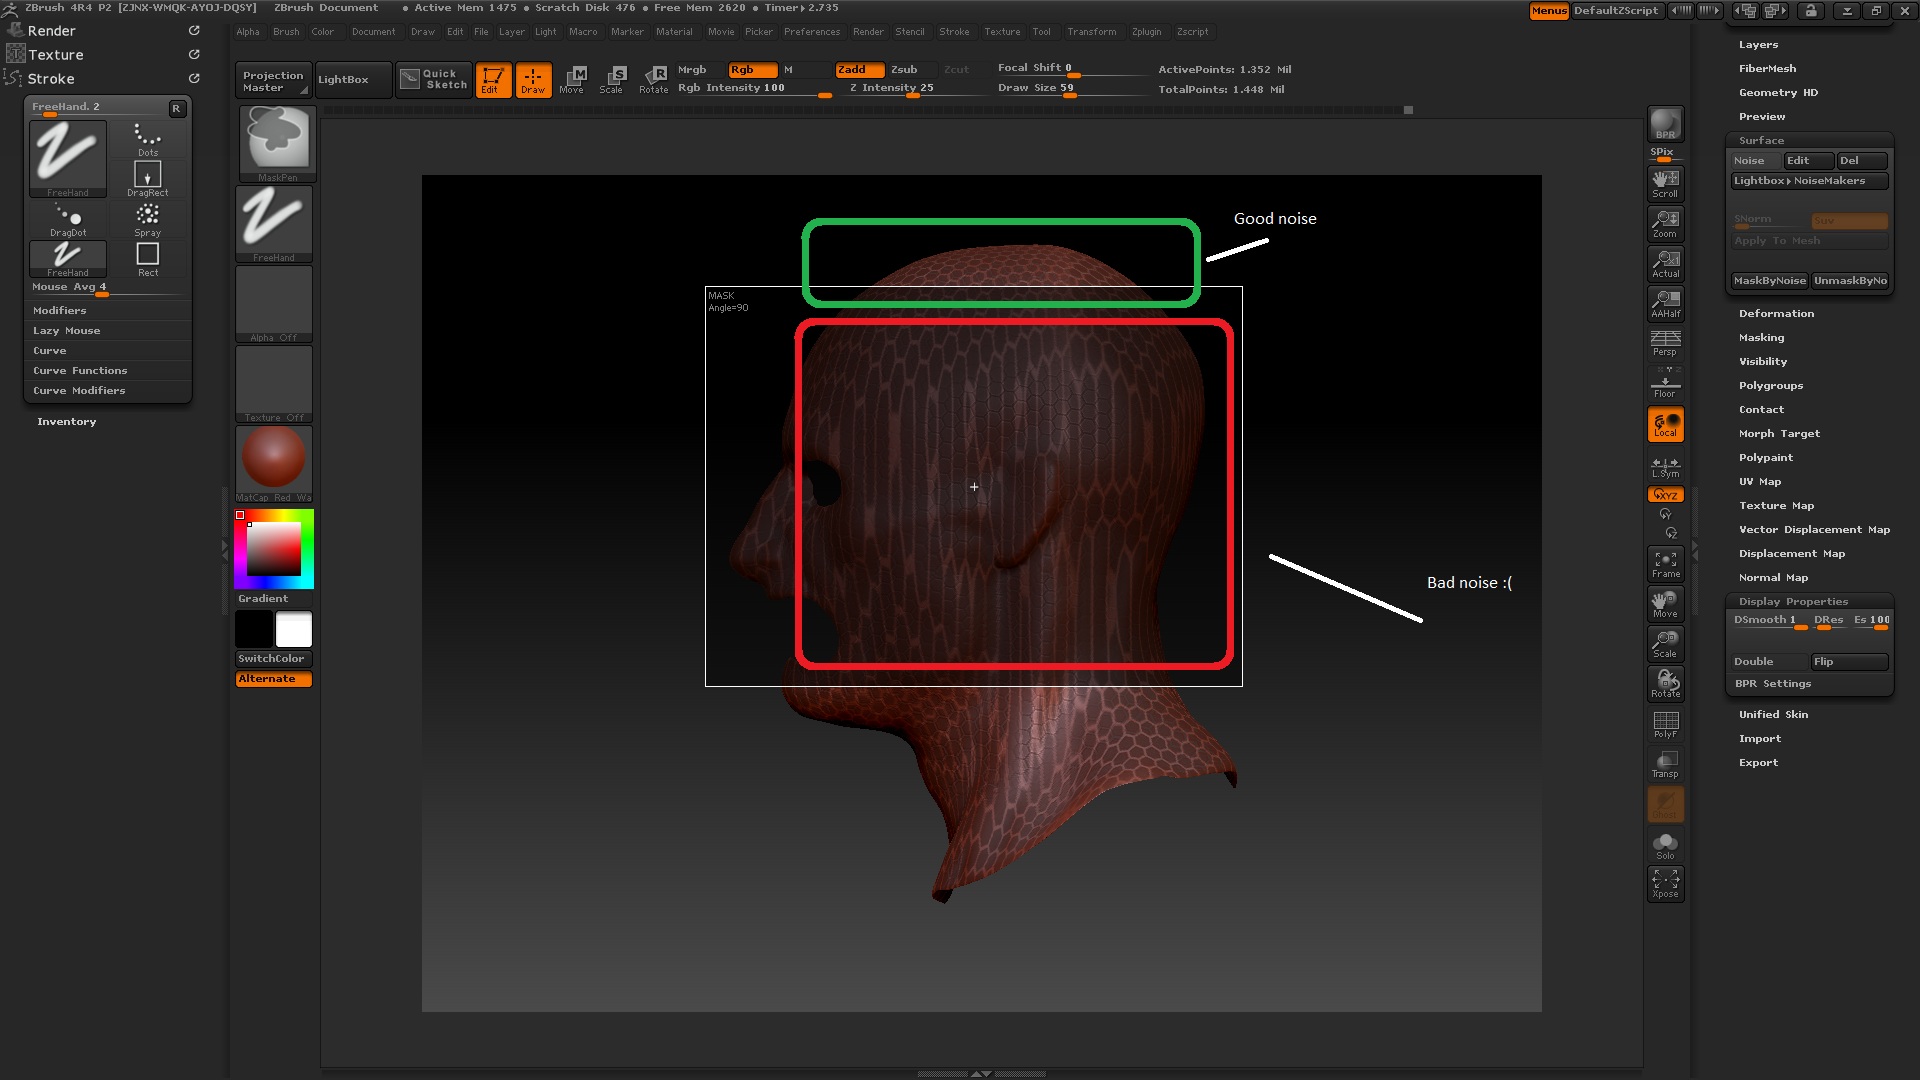The height and width of the screenshot is (1080, 1920).
Task: Click the Xpose icon
Action: click(1665, 884)
